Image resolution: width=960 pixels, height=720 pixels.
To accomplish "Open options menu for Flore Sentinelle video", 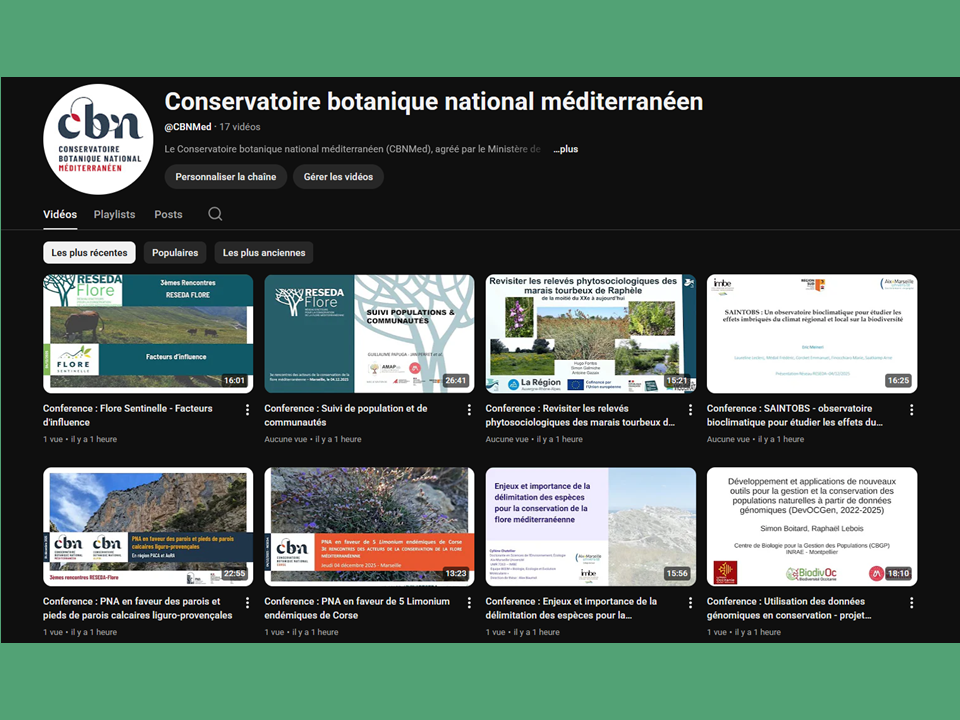I will click(x=247, y=409).
